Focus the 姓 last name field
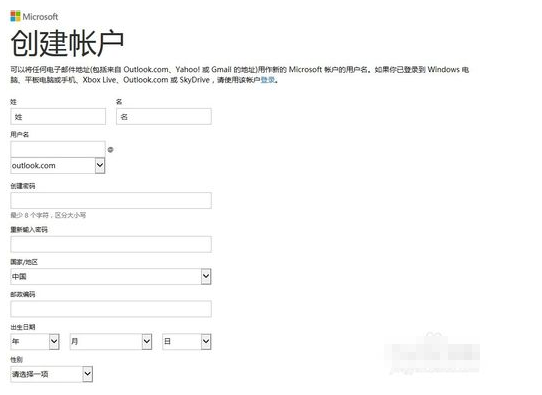 (x=58, y=117)
